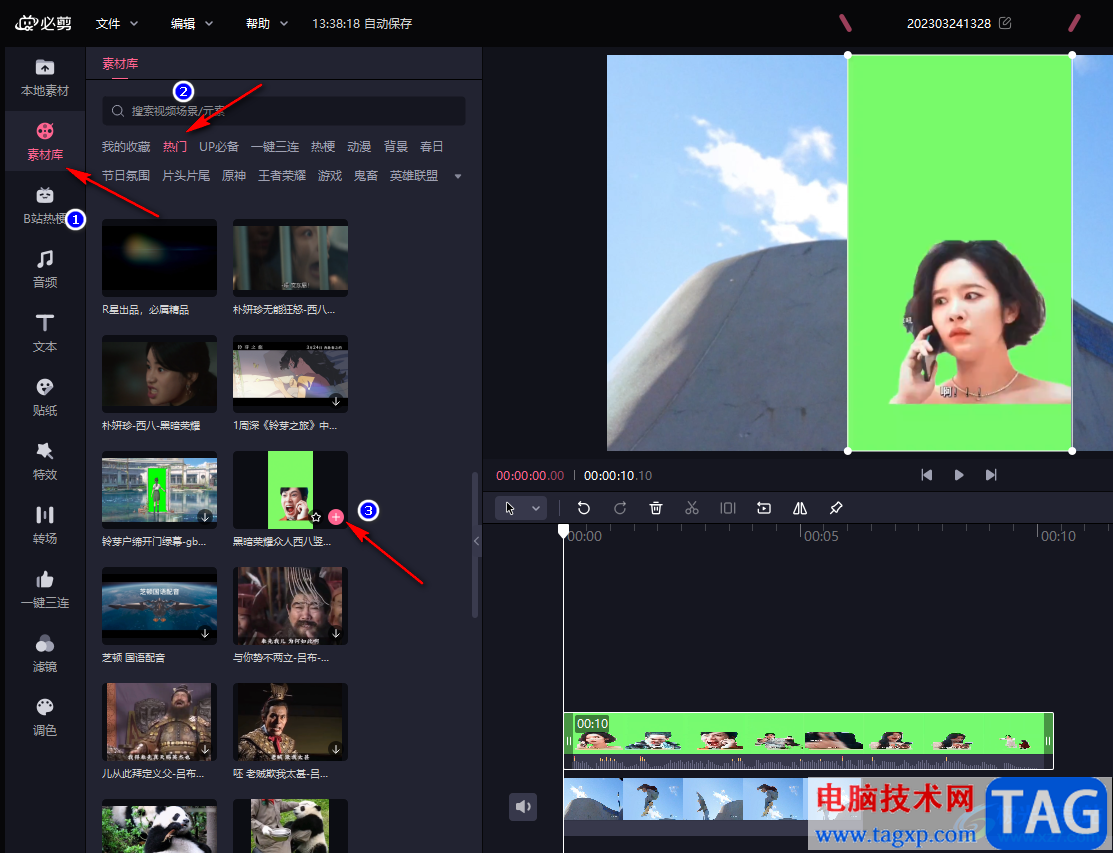
Task: Select the 热梗 category
Action: click(x=323, y=146)
